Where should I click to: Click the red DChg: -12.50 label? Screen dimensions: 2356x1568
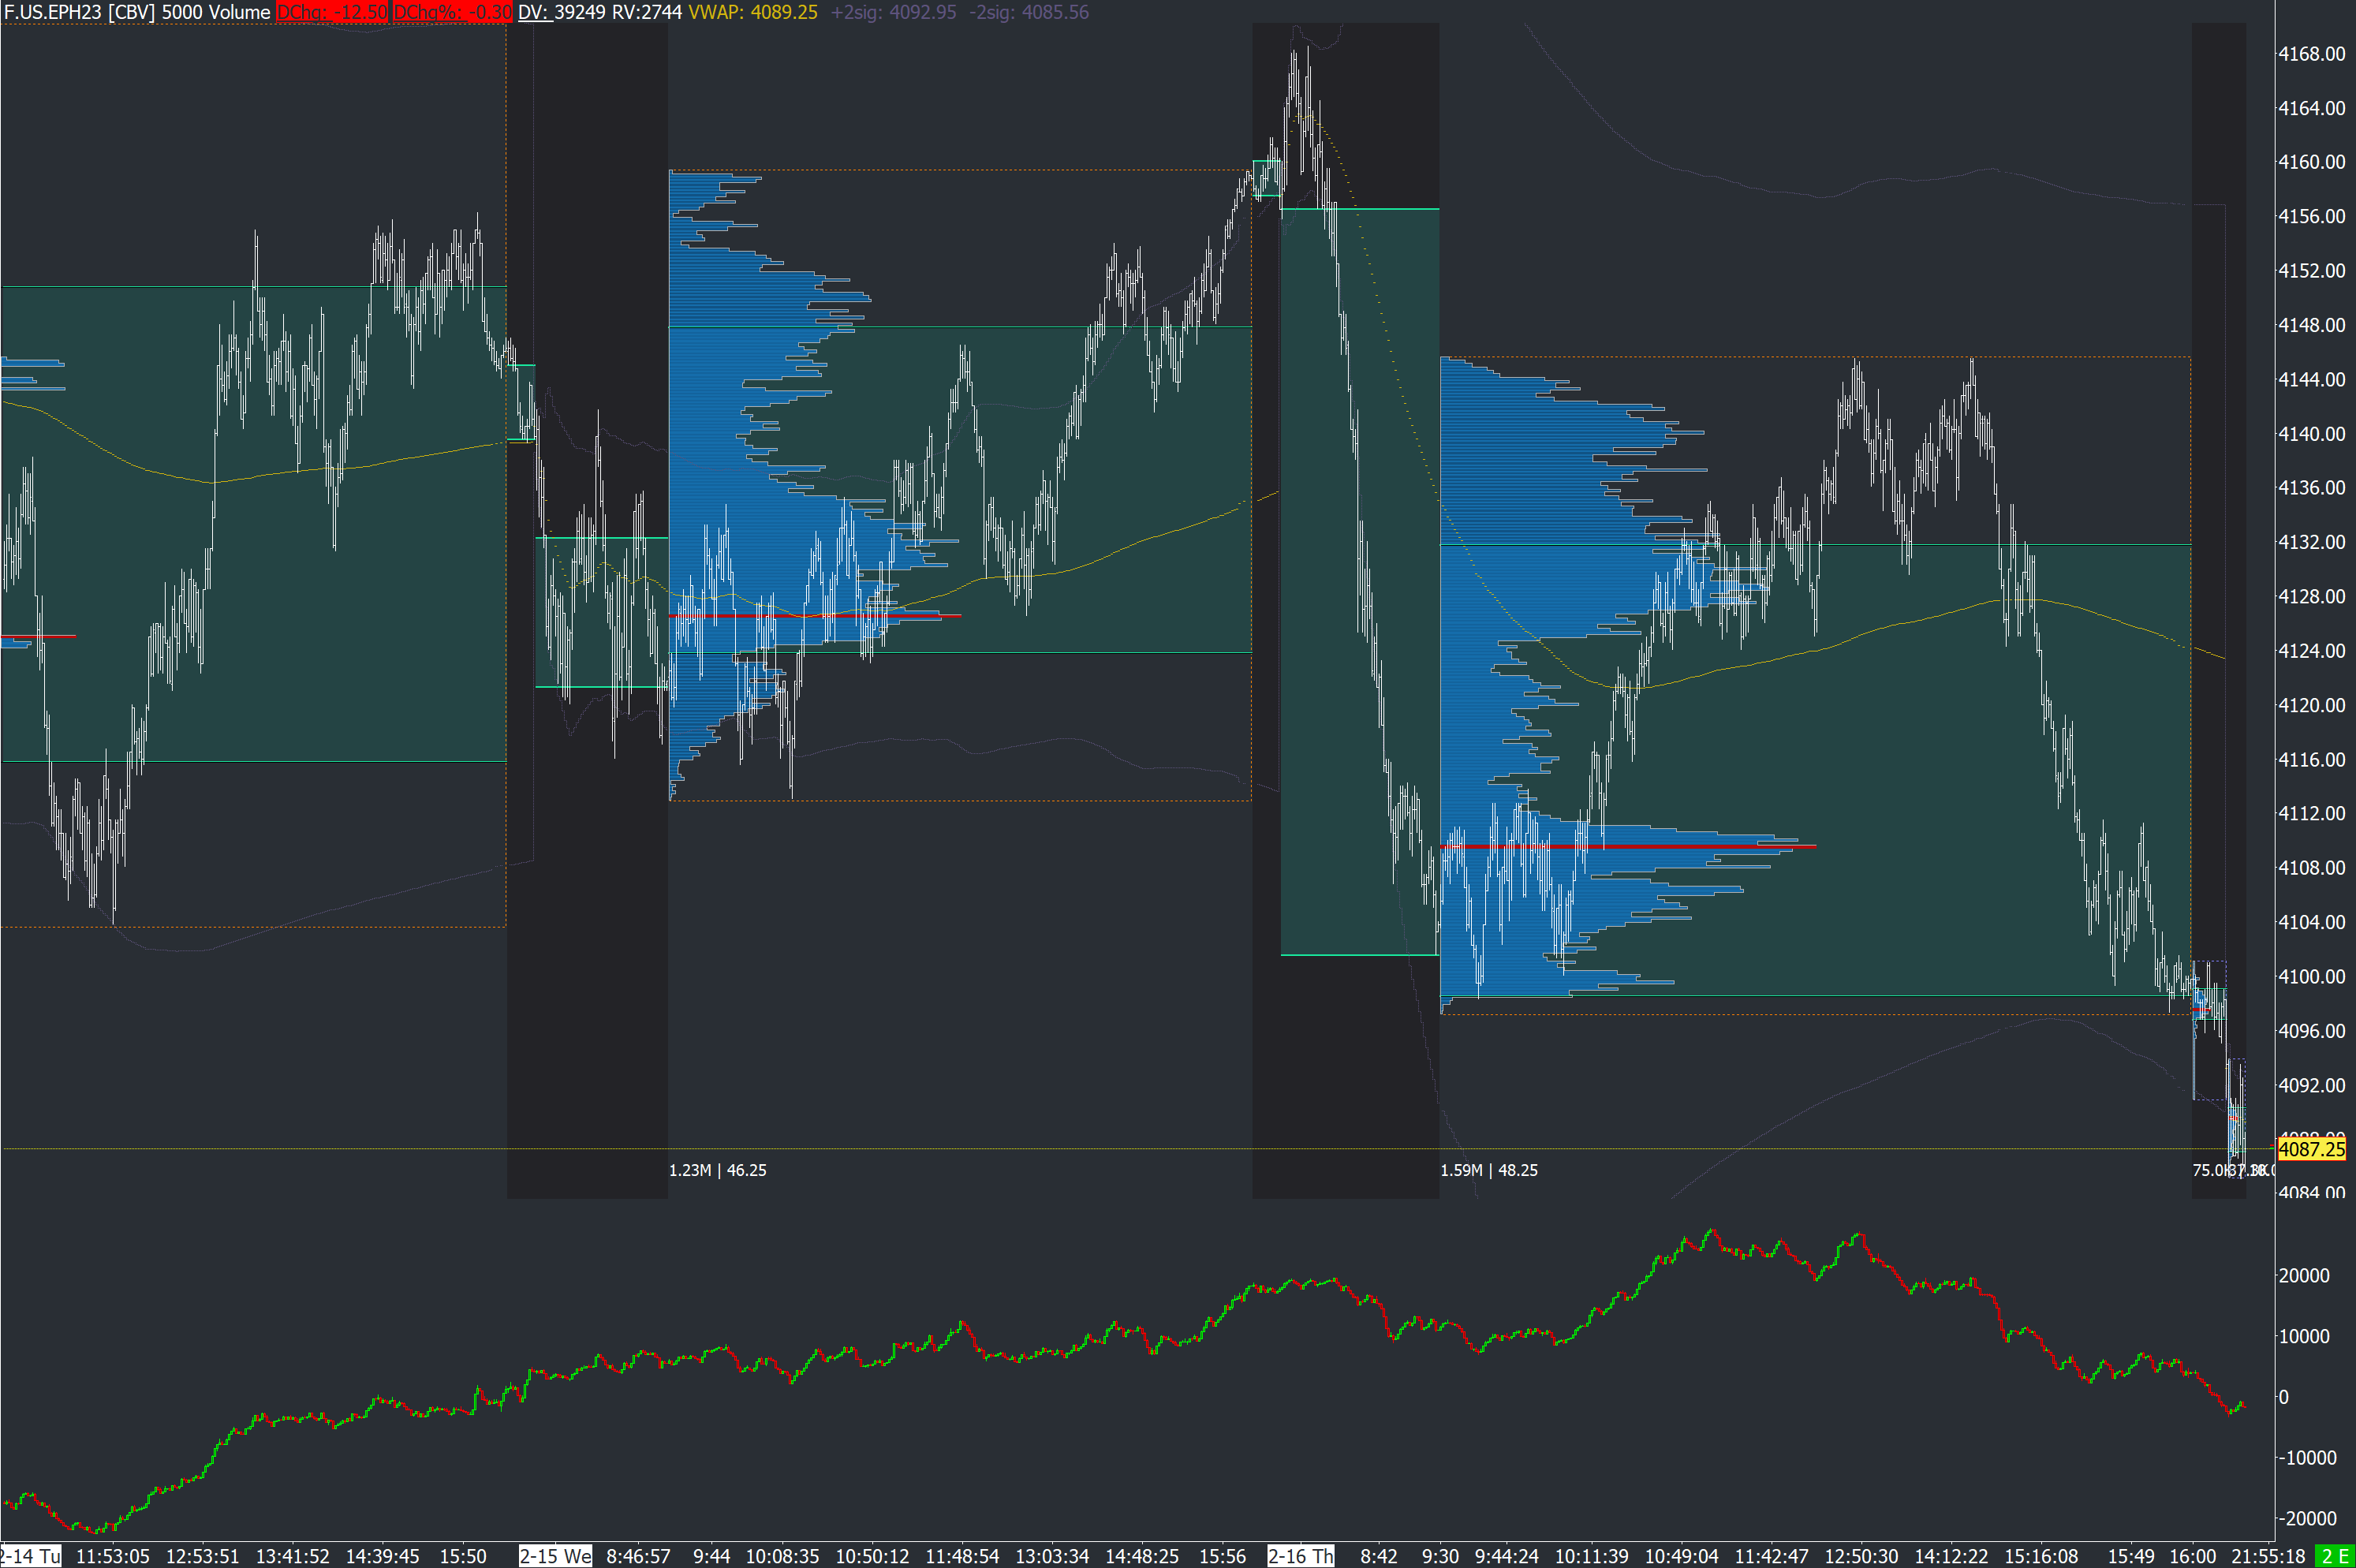click(x=332, y=12)
